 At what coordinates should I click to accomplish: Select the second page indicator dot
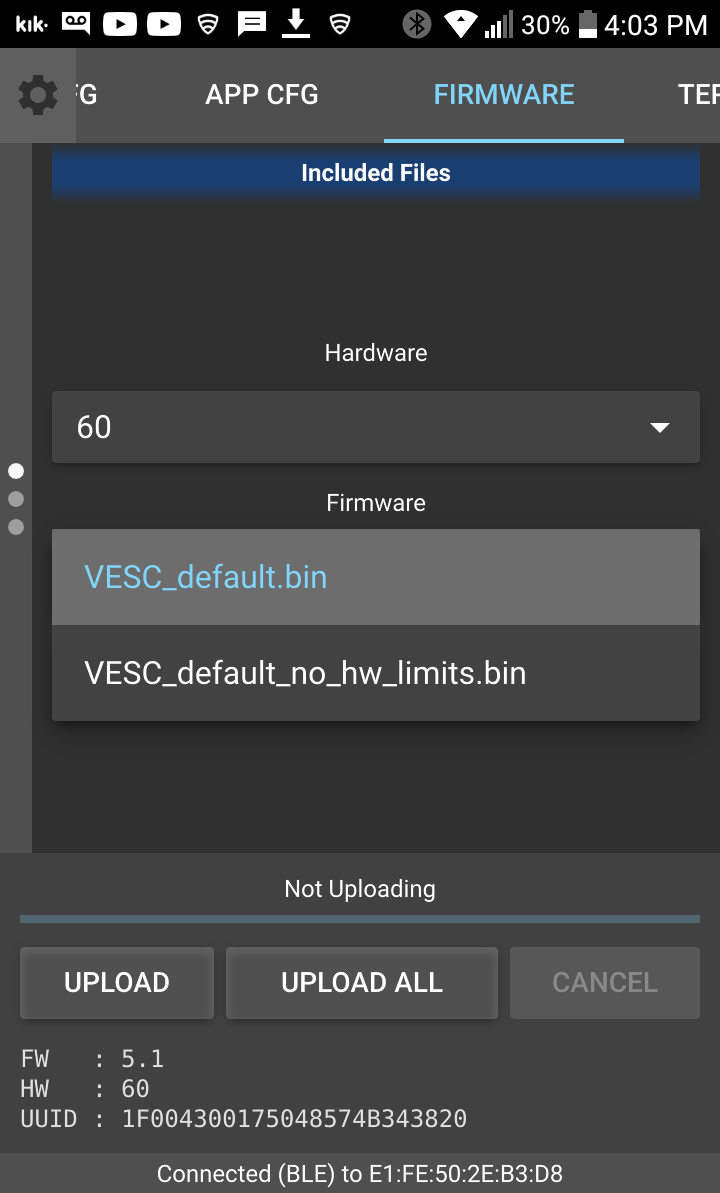(x=16, y=499)
